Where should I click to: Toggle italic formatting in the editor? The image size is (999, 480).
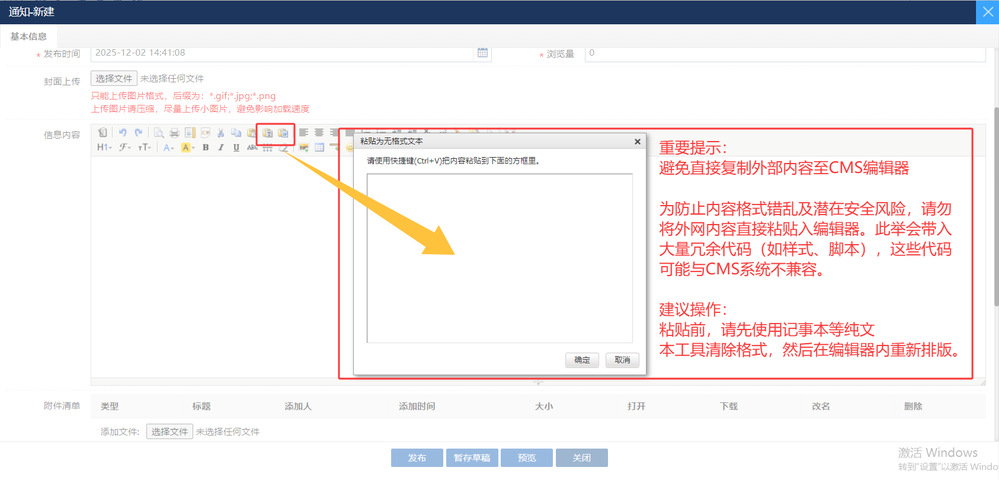click(x=220, y=147)
